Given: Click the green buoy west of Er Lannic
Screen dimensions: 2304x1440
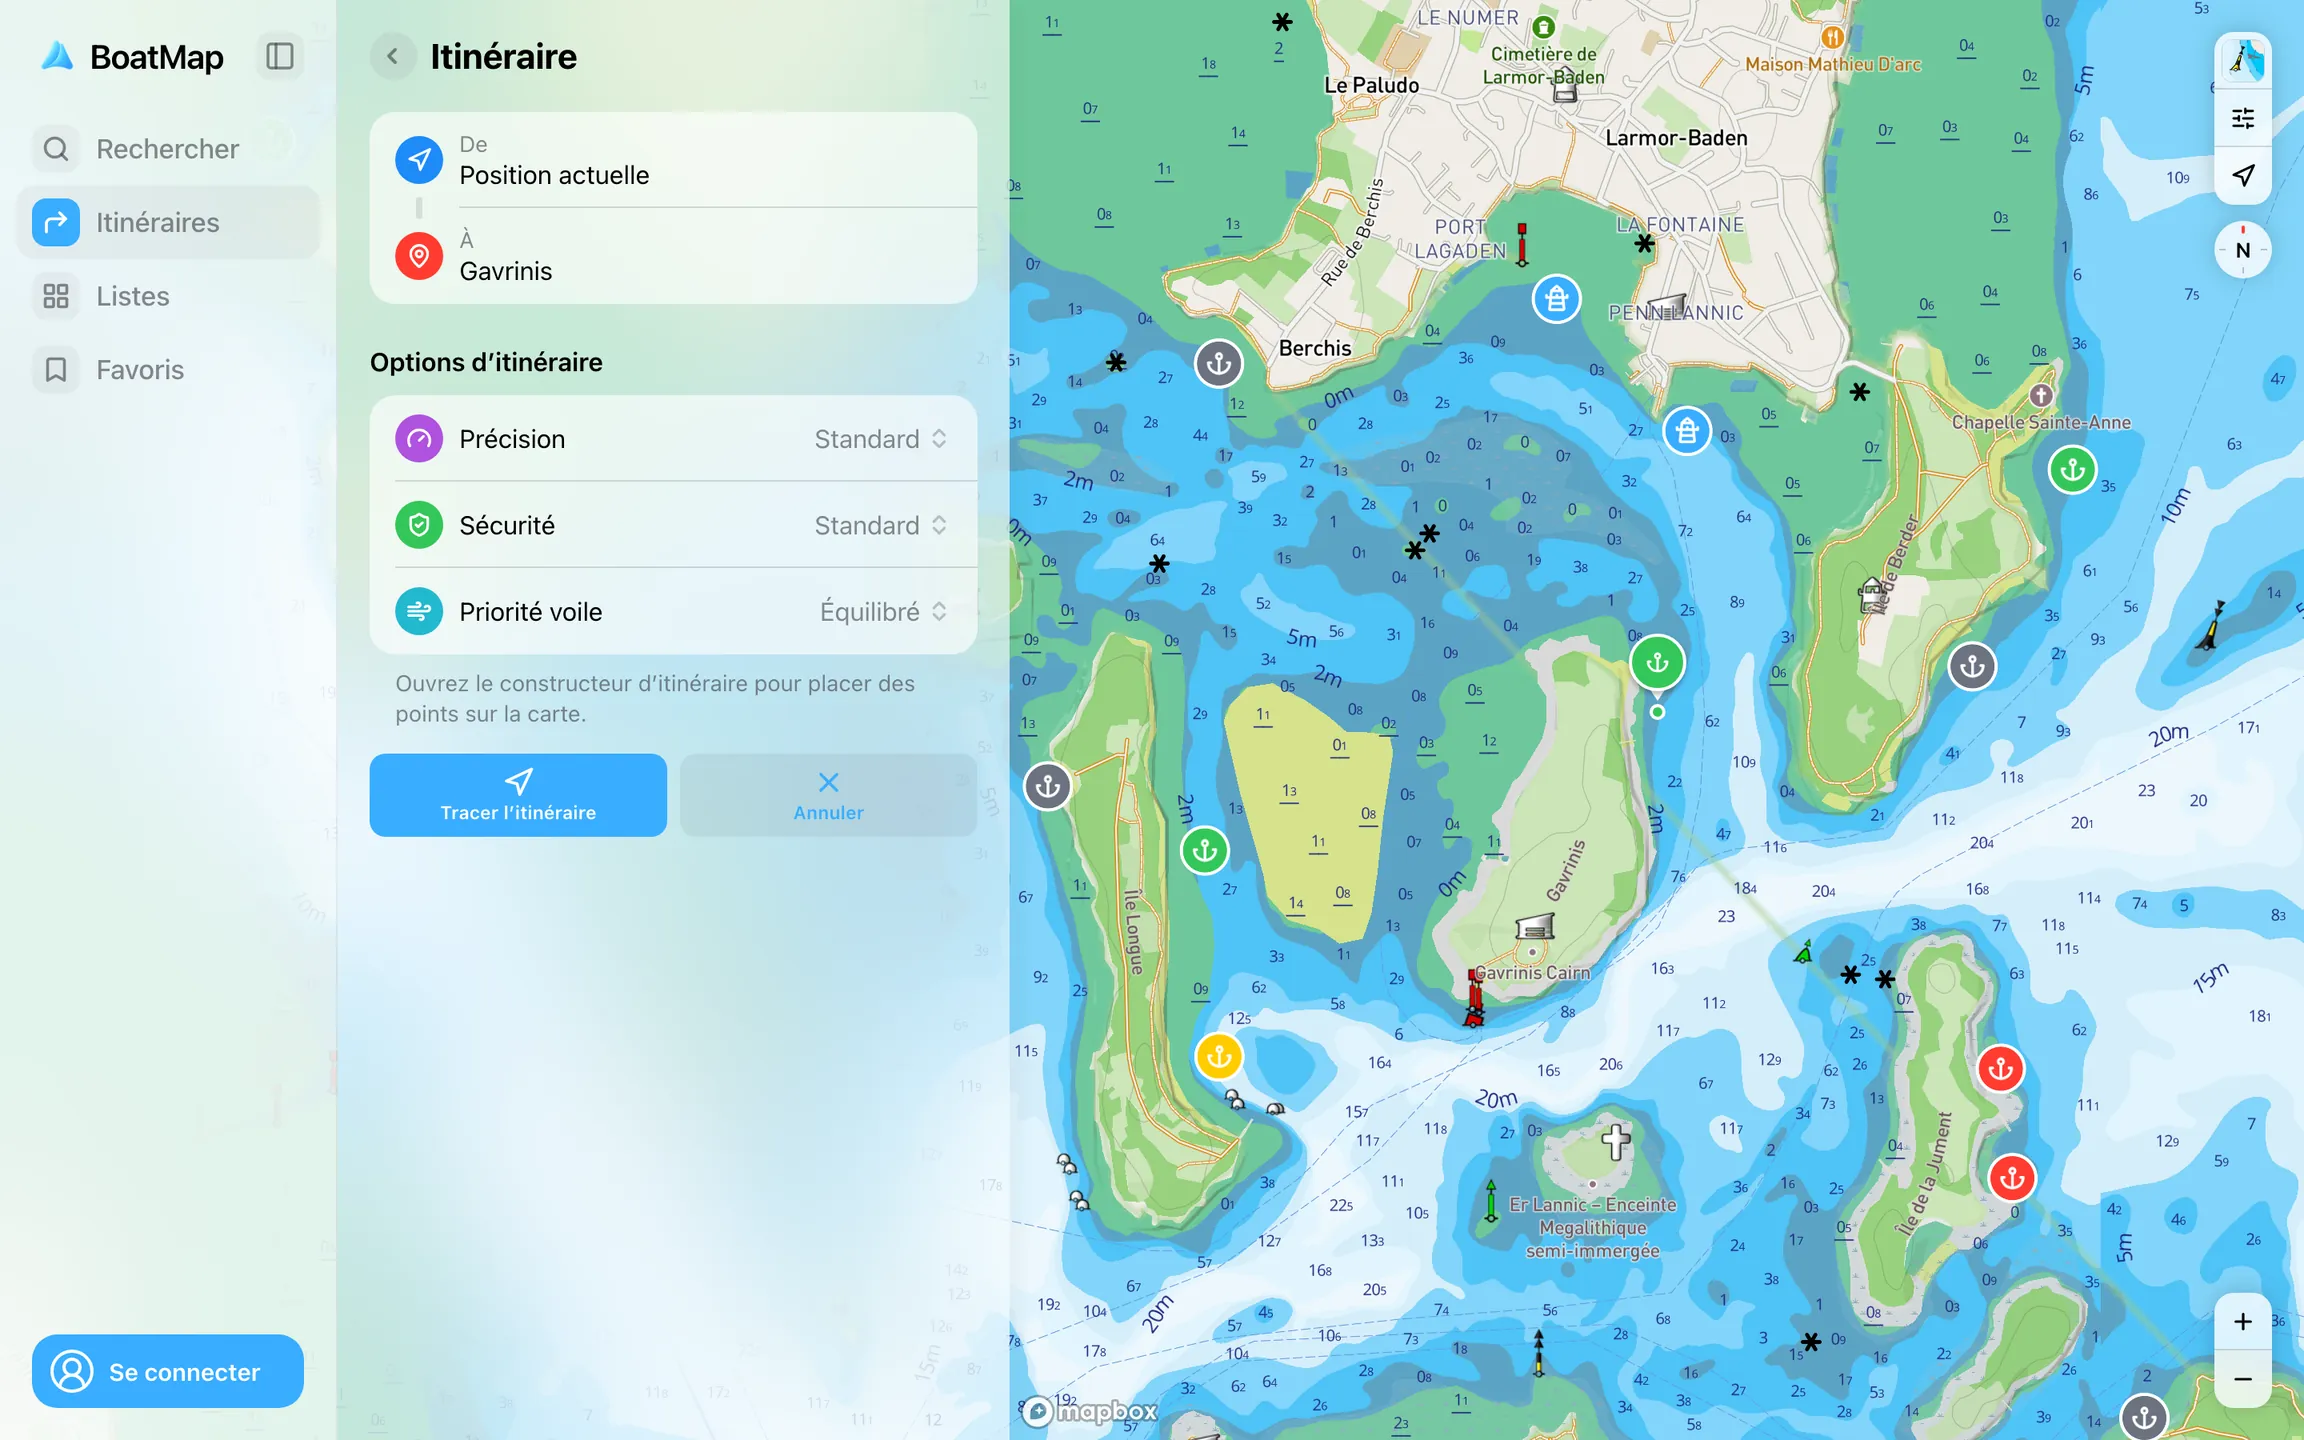Looking at the screenshot, I should click(1491, 1201).
